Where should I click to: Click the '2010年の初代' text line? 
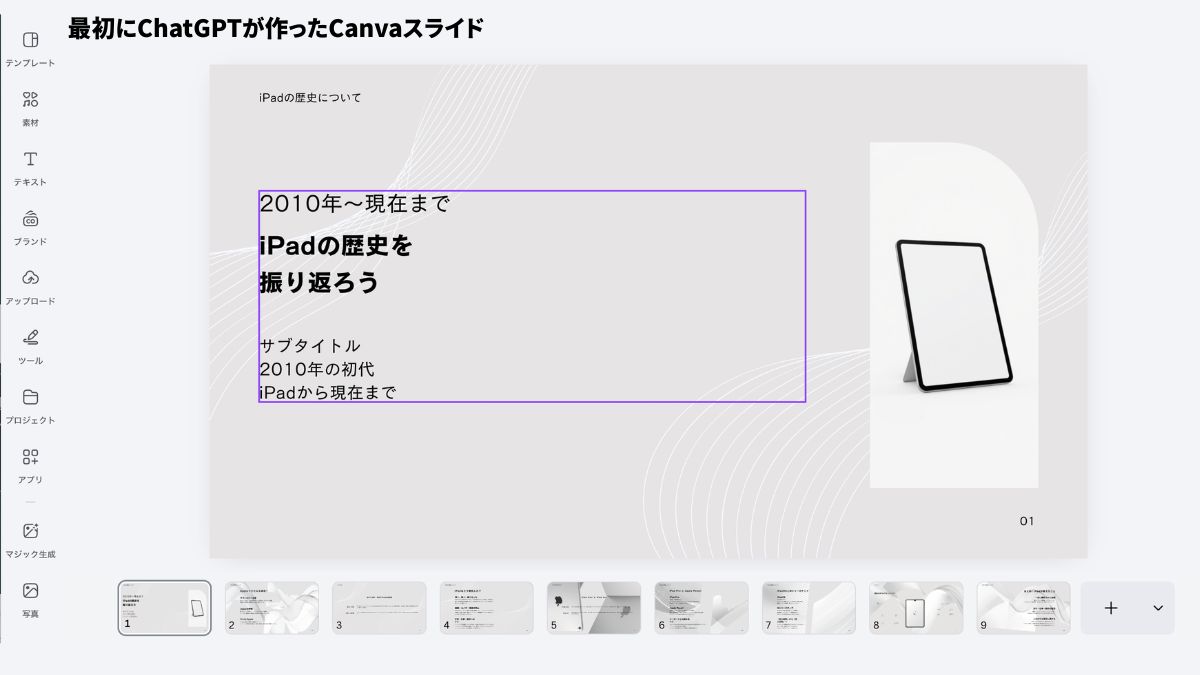(x=317, y=369)
